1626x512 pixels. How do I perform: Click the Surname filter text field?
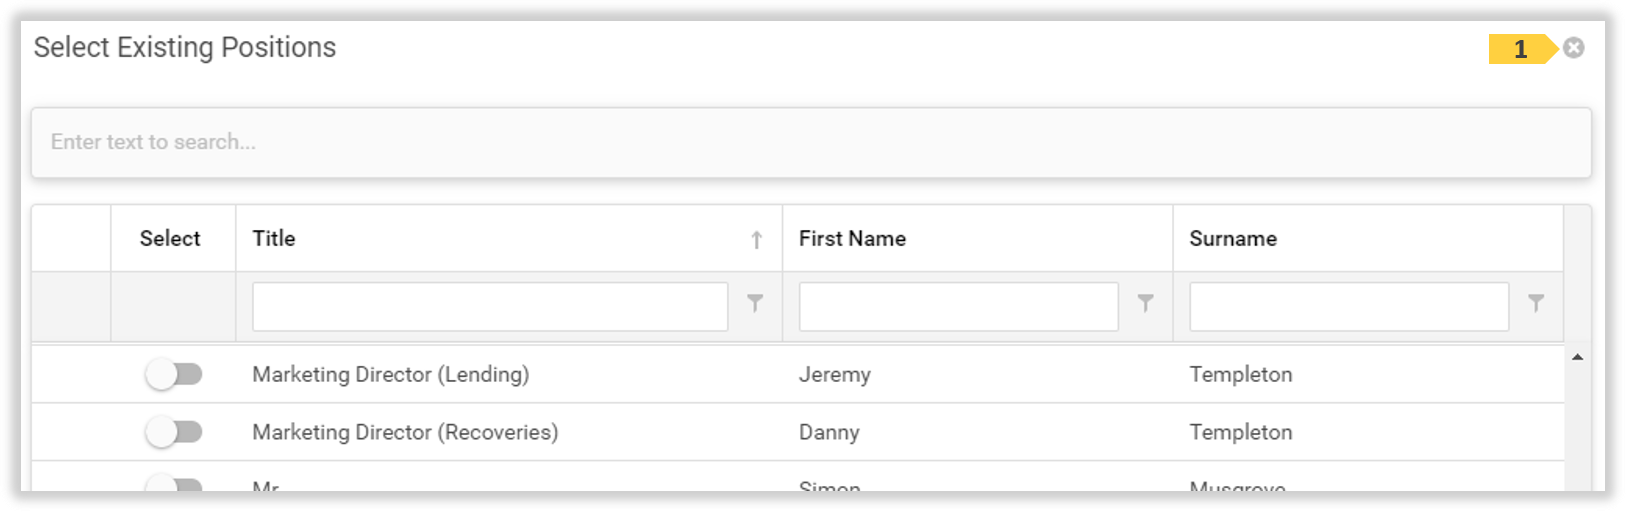coord(1348,307)
